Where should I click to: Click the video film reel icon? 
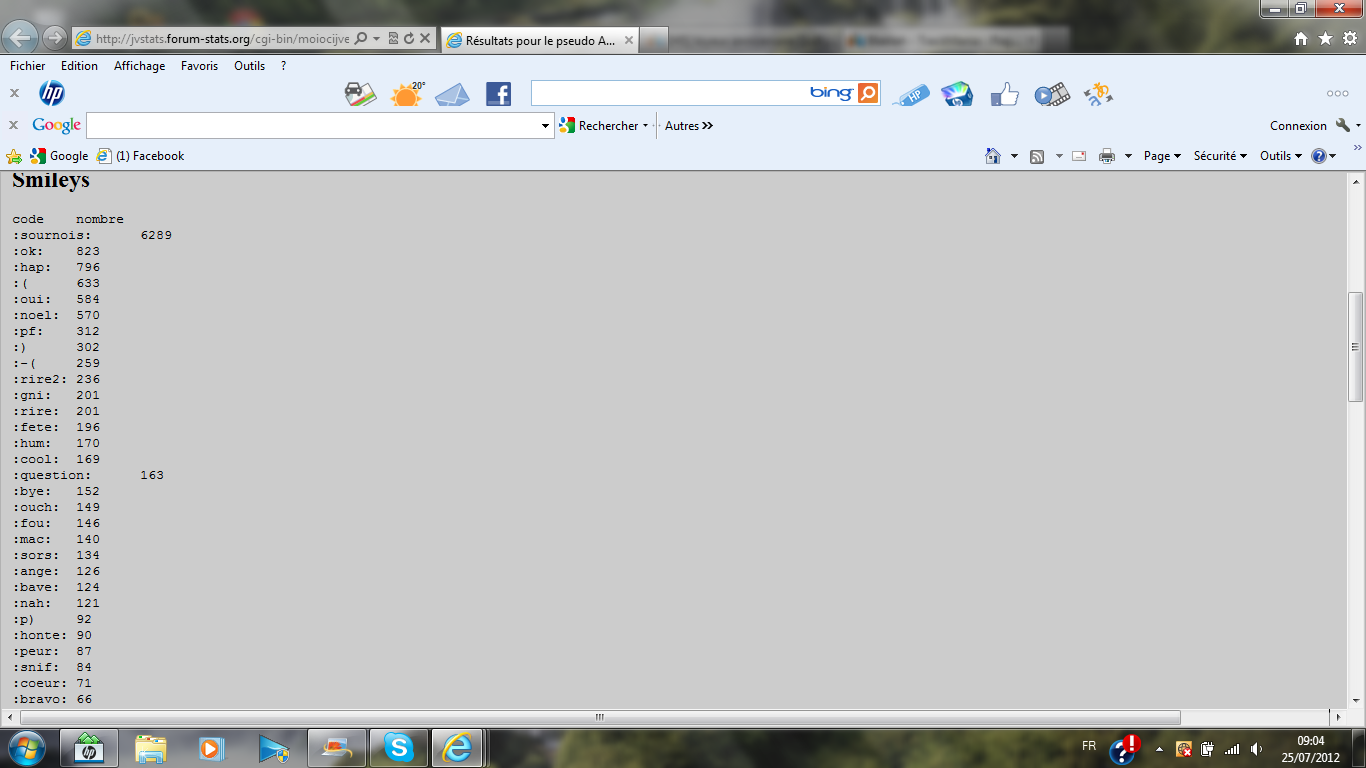[x=1051, y=95]
